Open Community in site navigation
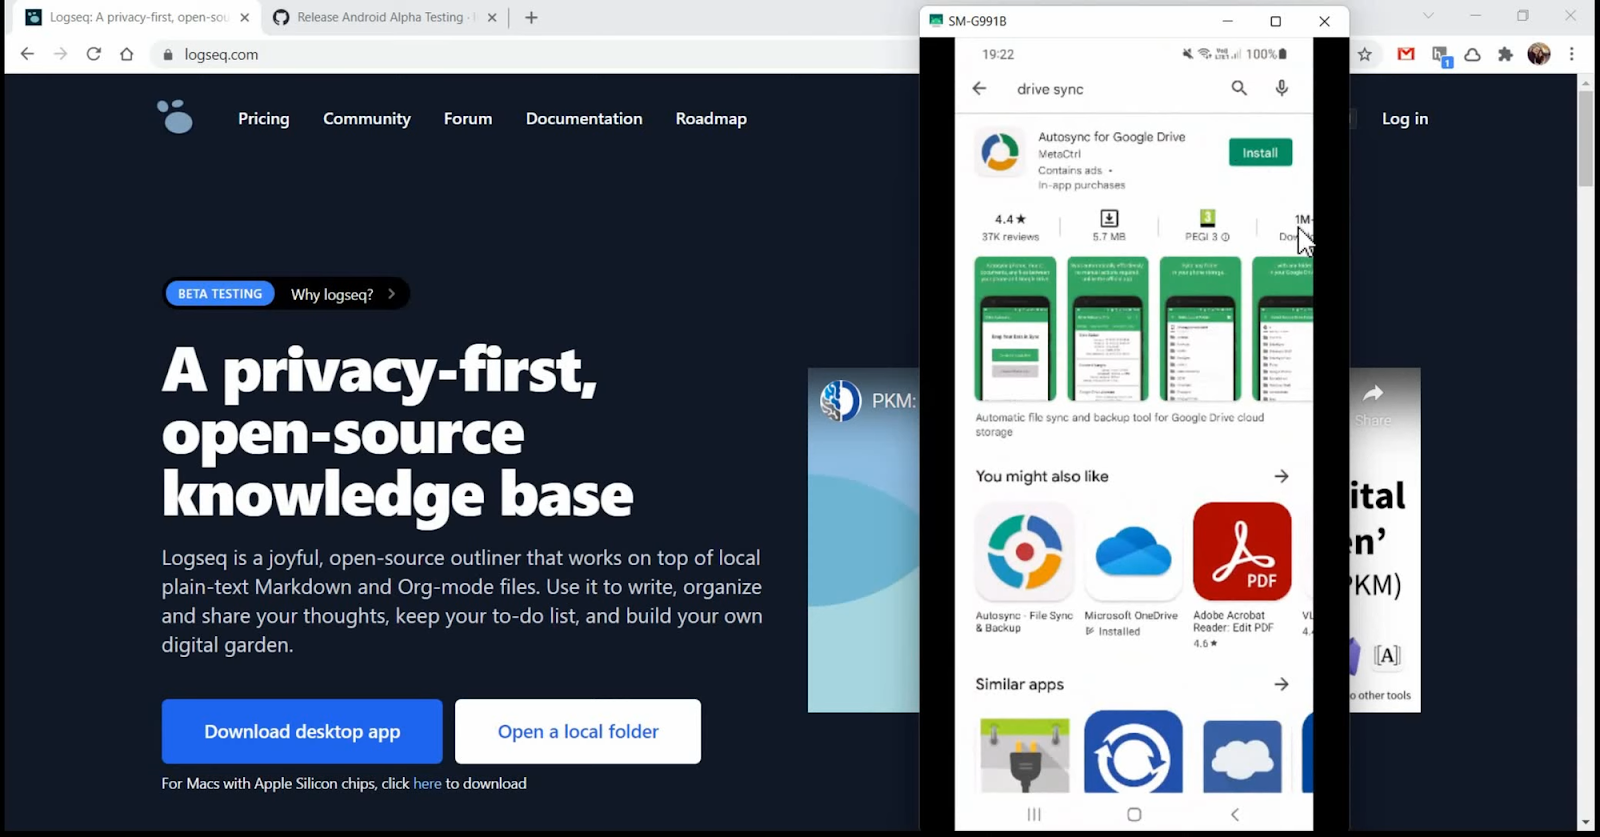 point(367,118)
